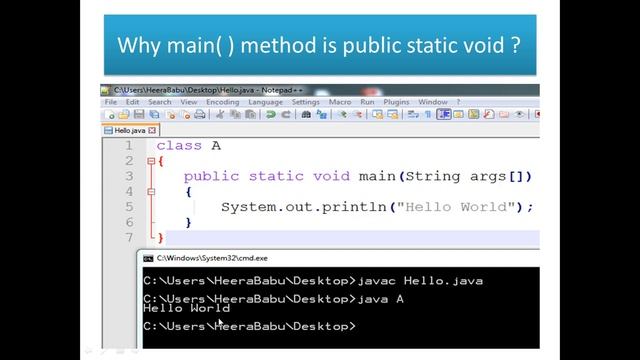Open Find using the binoculars icon

pyautogui.click(x=306, y=115)
